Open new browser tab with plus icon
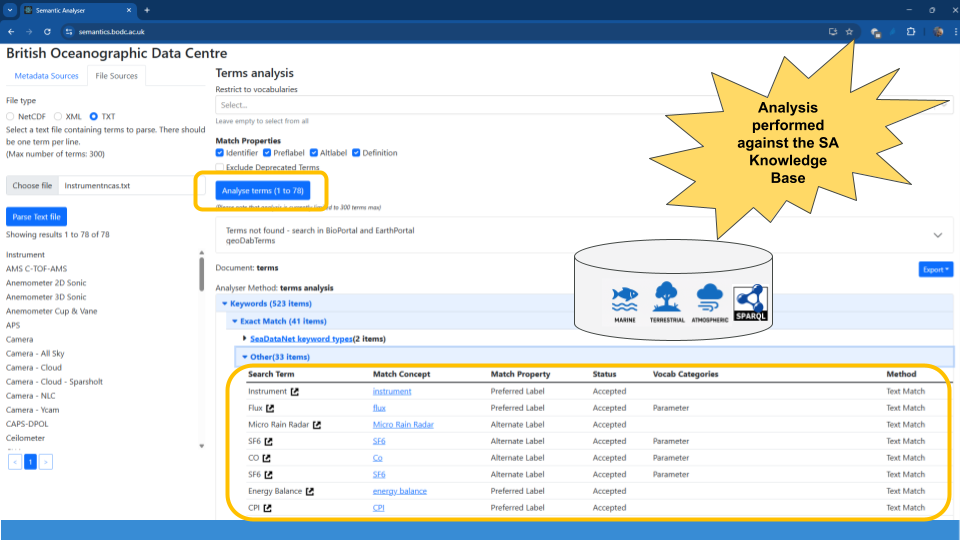This screenshot has width=960, height=540. pyautogui.click(x=147, y=10)
